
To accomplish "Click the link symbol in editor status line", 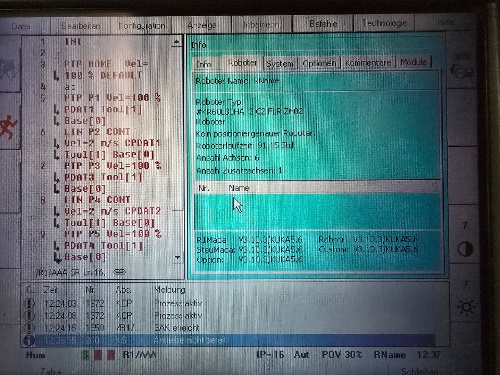I will pyautogui.click(x=120, y=272).
